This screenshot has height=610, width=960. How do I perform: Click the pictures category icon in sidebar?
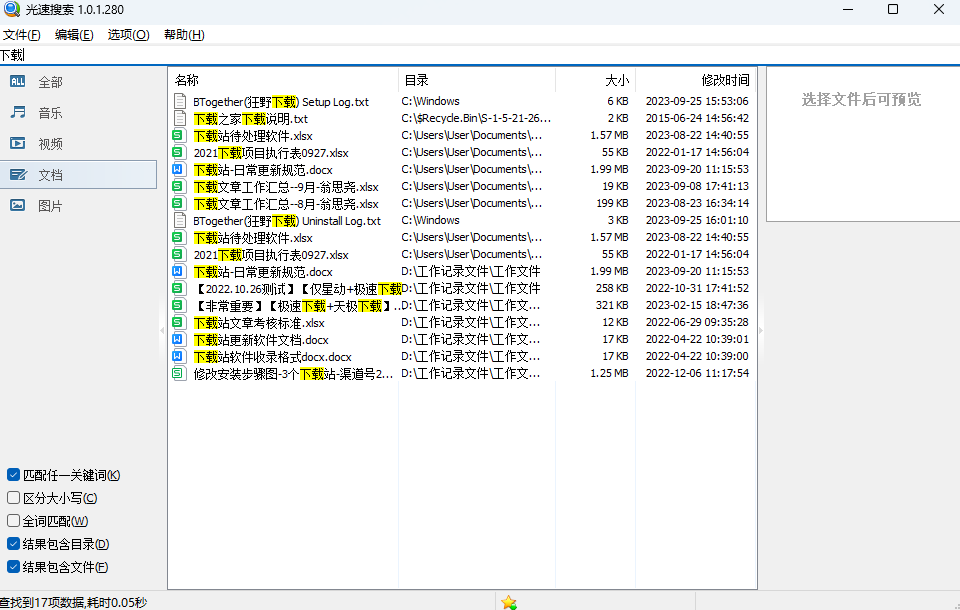[18, 206]
